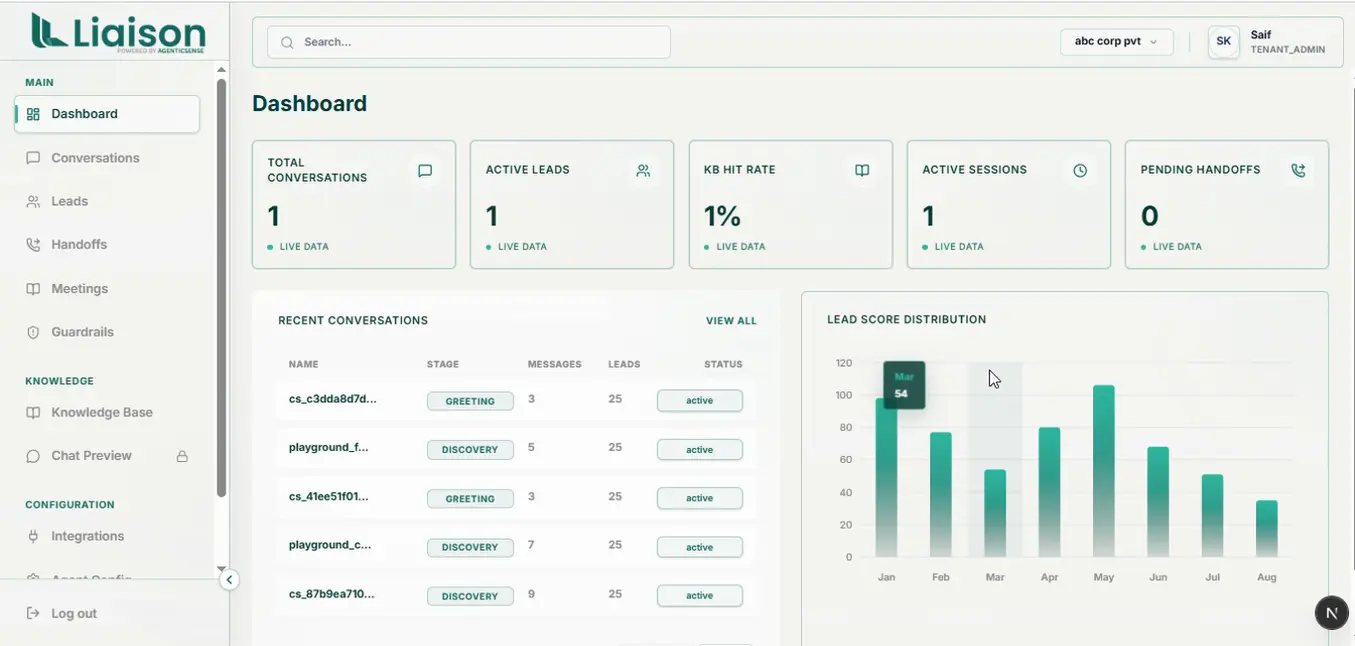Click the Log out arrow icon
The width and height of the screenshot is (1355, 646).
point(33,613)
